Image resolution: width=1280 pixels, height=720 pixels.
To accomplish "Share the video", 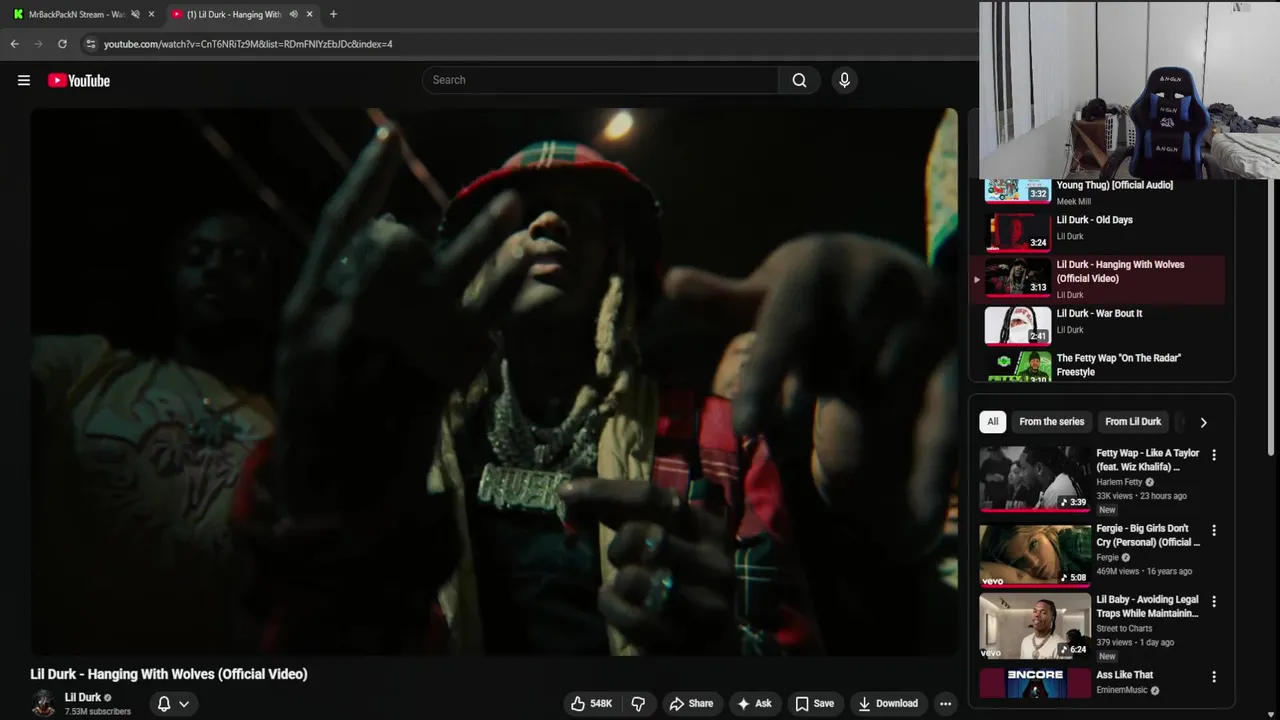I will [691, 704].
